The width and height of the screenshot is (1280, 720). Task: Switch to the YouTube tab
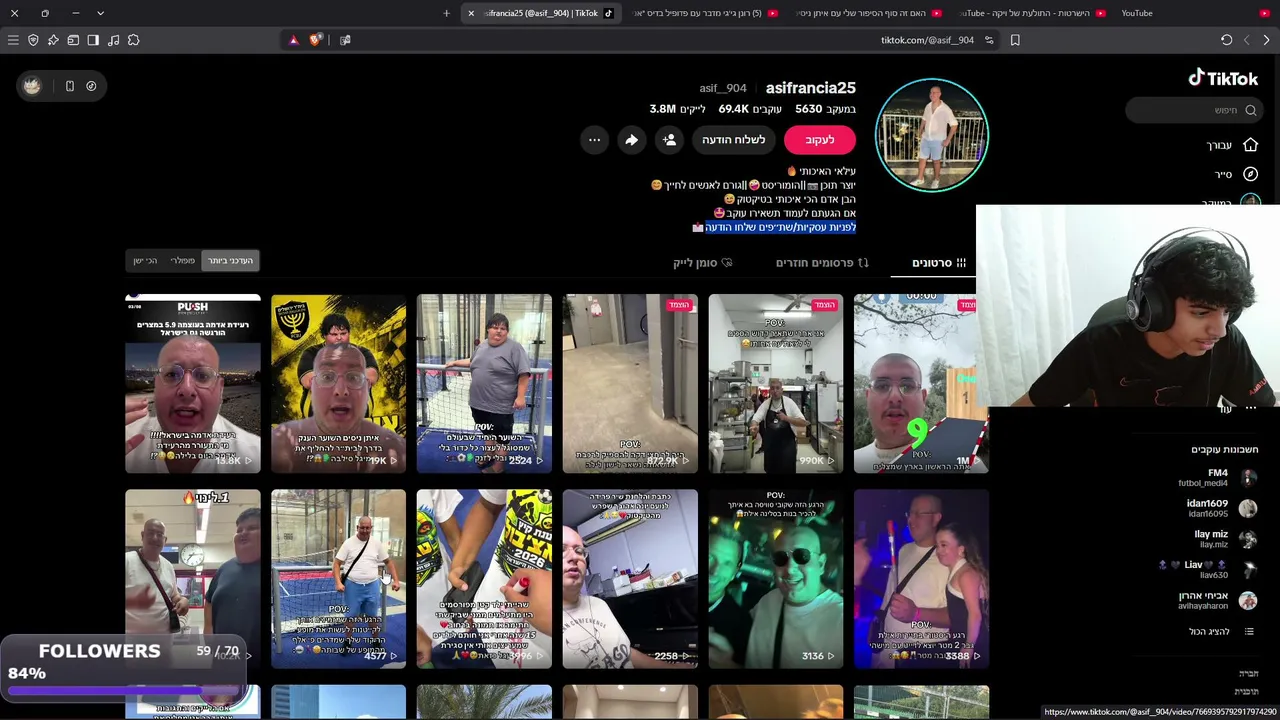coord(1195,13)
